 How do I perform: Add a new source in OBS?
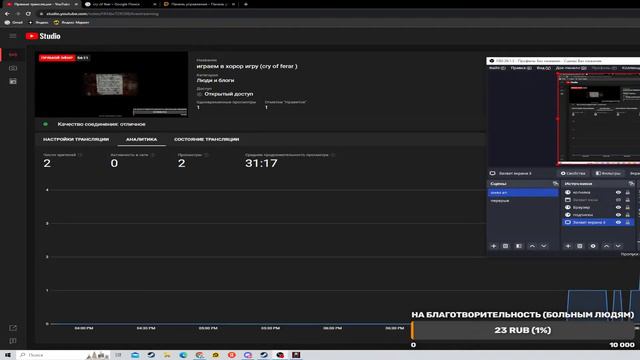[568, 246]
